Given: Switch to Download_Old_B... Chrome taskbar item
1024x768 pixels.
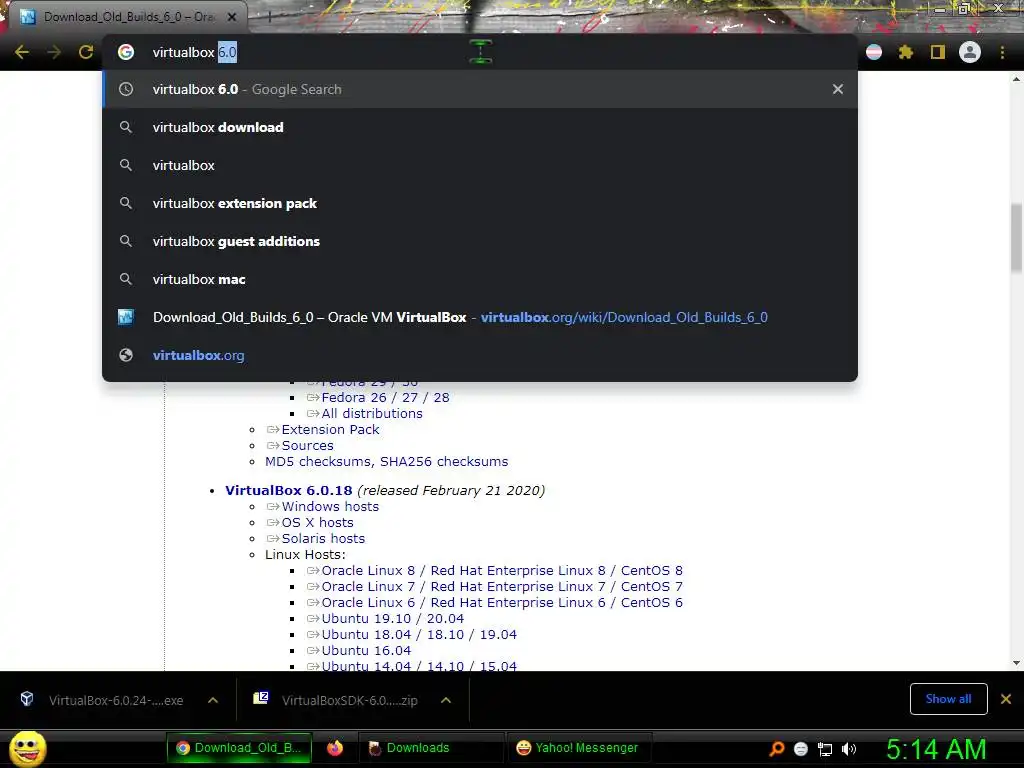Looking at the screenshot, I should tap(239, 748).
